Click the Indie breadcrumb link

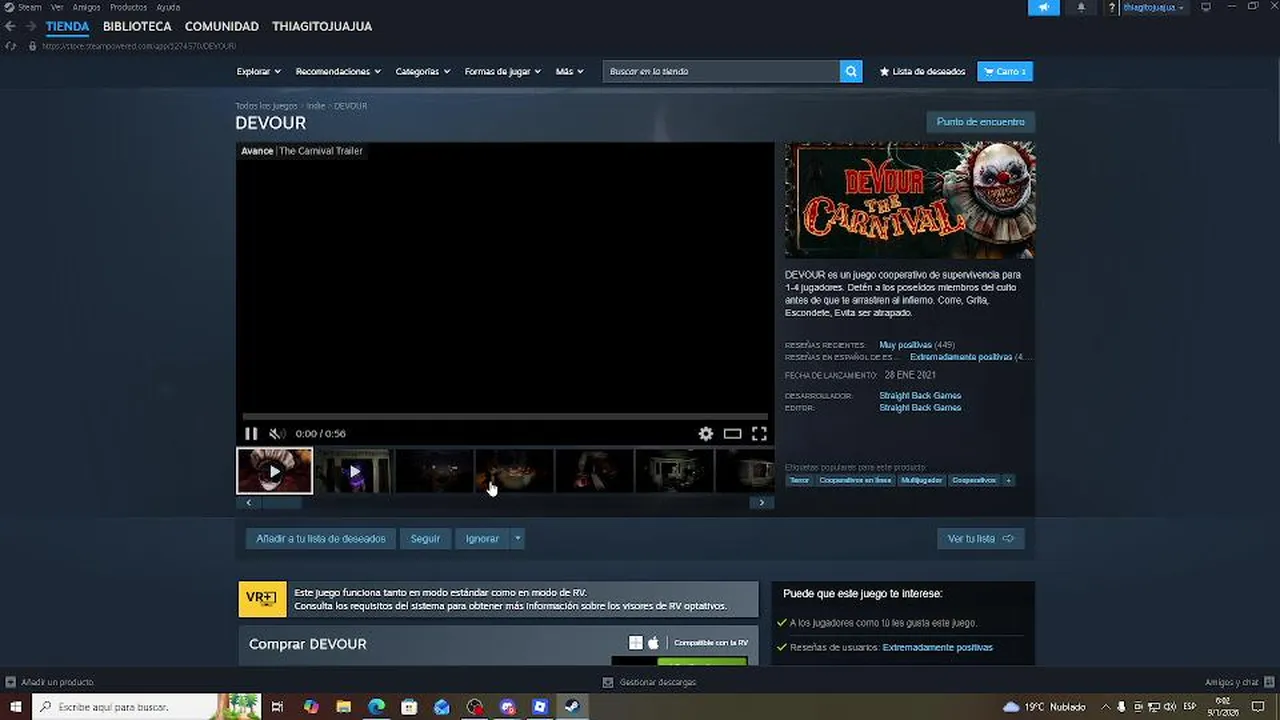316,106
